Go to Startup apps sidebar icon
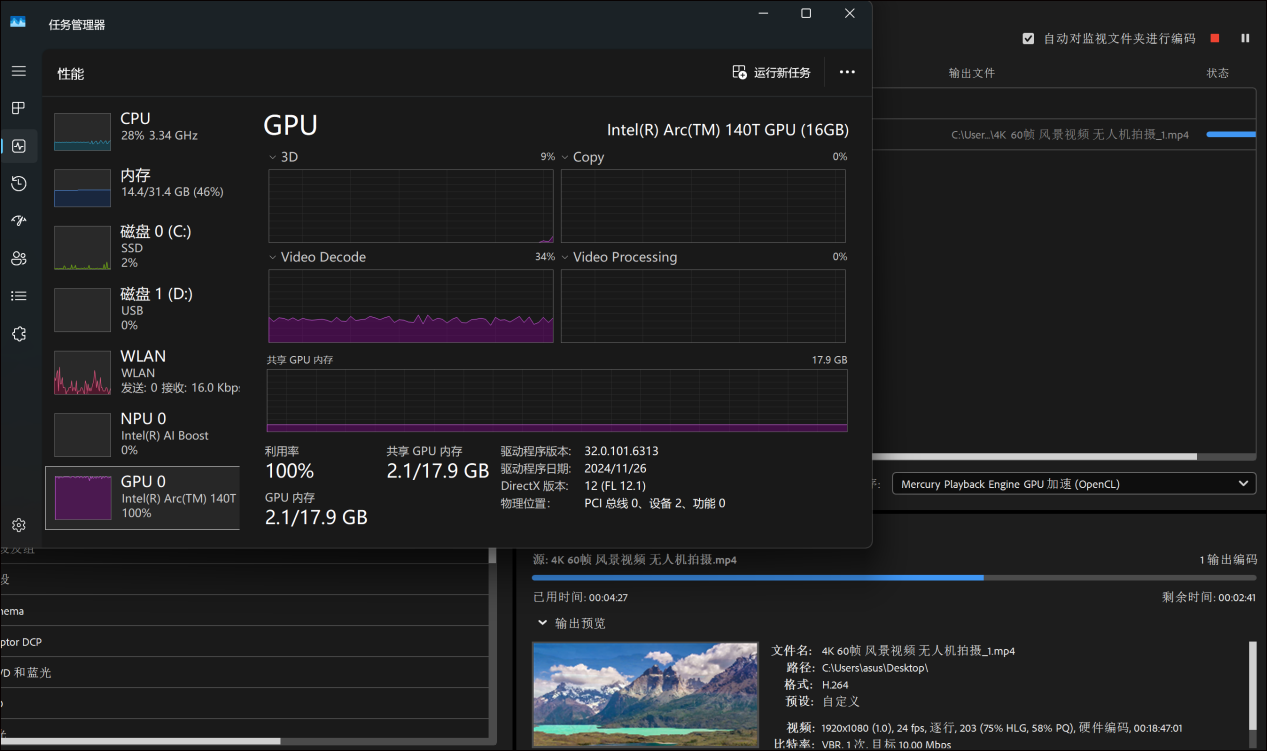Viewport: 1267px width, 751px height. (x=18, y=221)
